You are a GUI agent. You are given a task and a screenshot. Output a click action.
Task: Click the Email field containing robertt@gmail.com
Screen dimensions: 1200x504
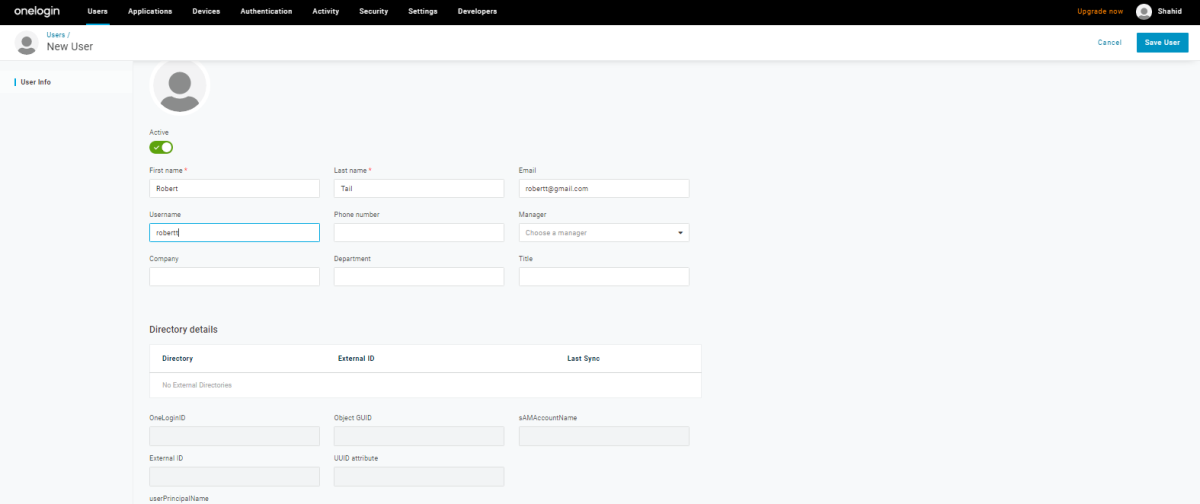point(604,188)
